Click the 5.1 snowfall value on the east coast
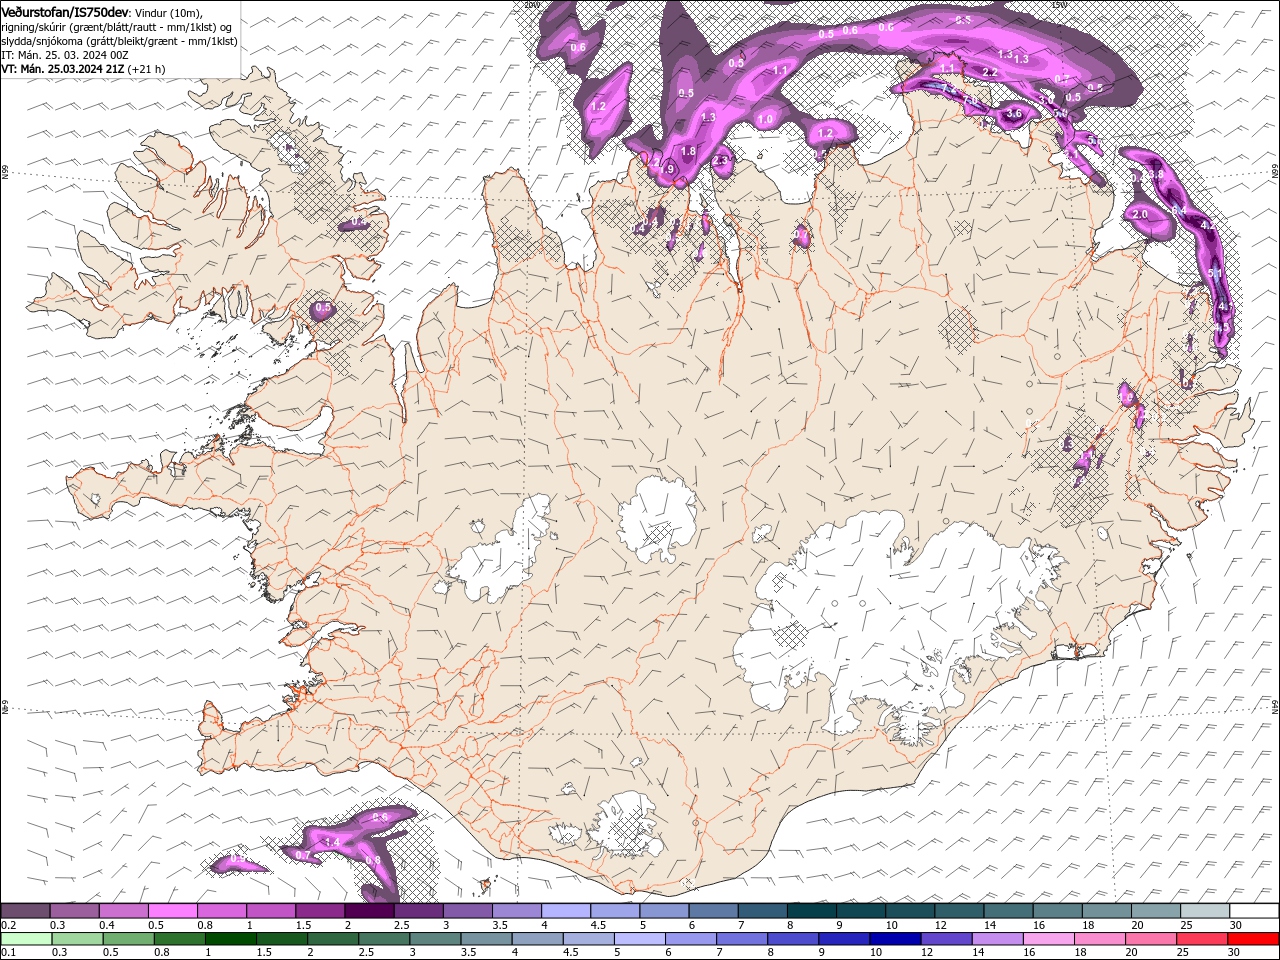The width and height of the screenshot is (1280, 960). [1215, 272]
